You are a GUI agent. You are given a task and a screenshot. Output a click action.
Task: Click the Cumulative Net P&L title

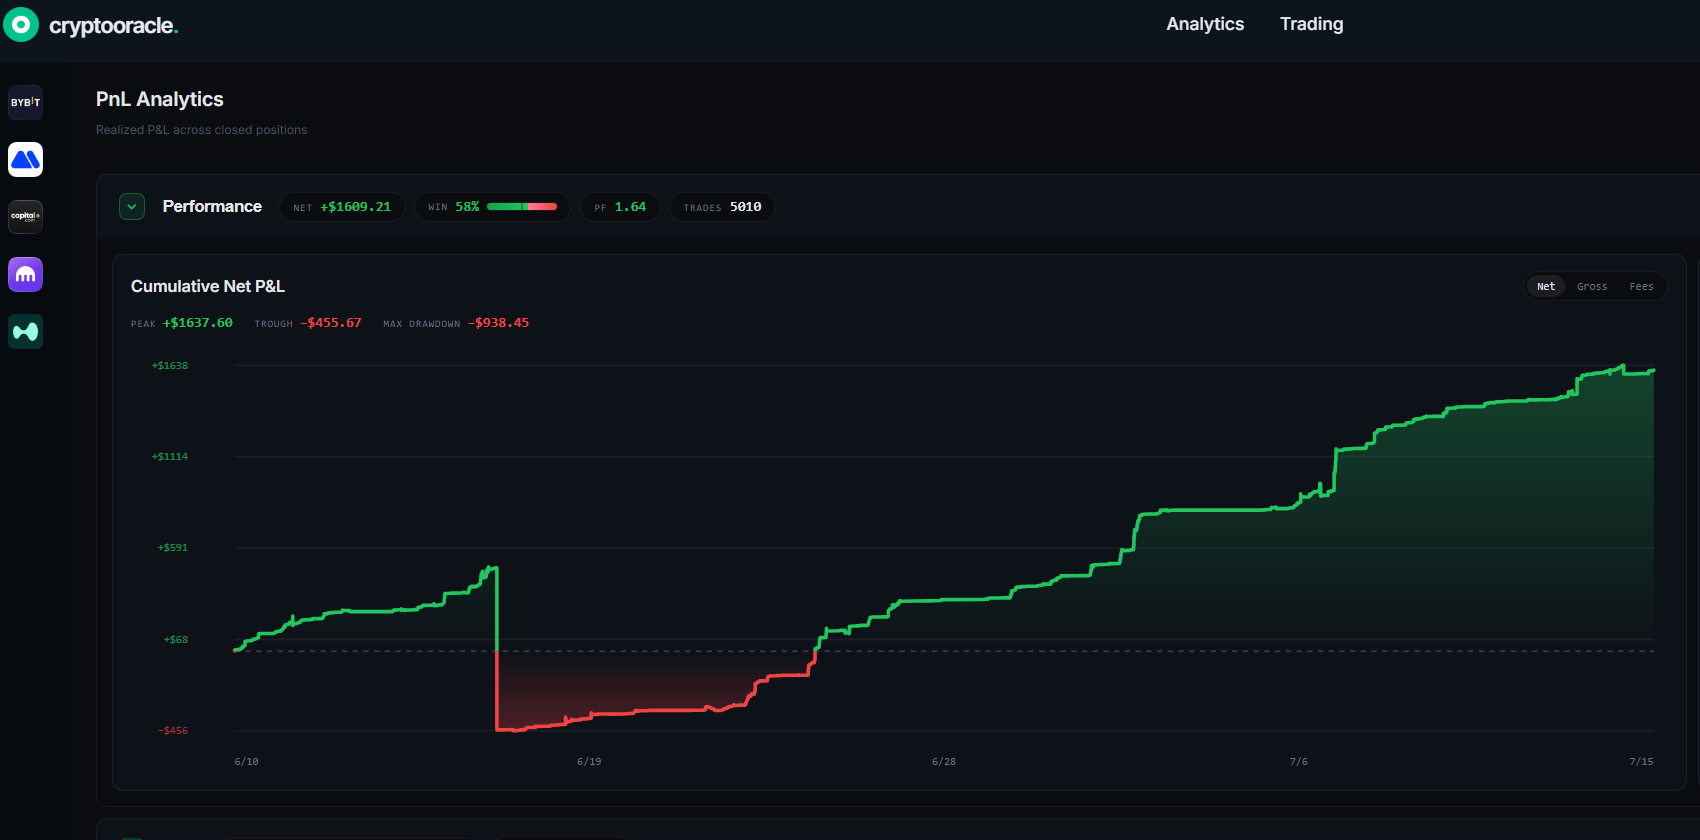(x=208, y=286)
